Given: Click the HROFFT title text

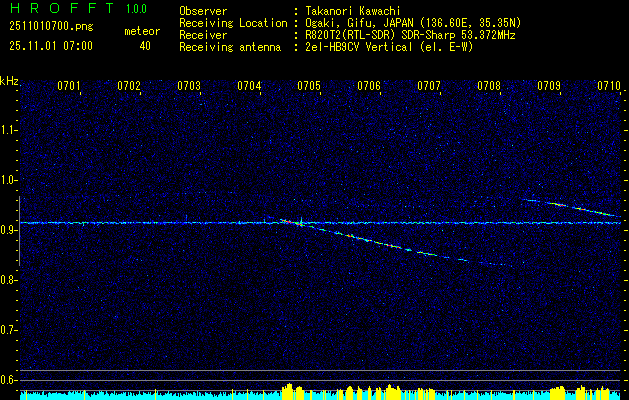Looking at the screenshot, I should [53, 9].
